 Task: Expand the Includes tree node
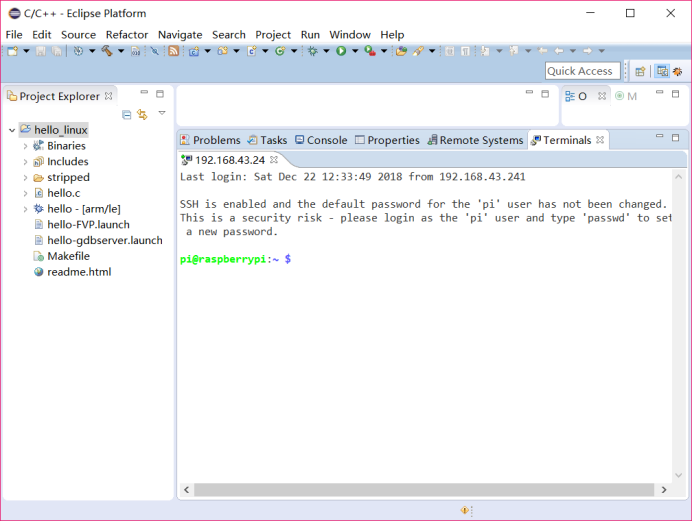pyautogui.click(x=25, y=162)
